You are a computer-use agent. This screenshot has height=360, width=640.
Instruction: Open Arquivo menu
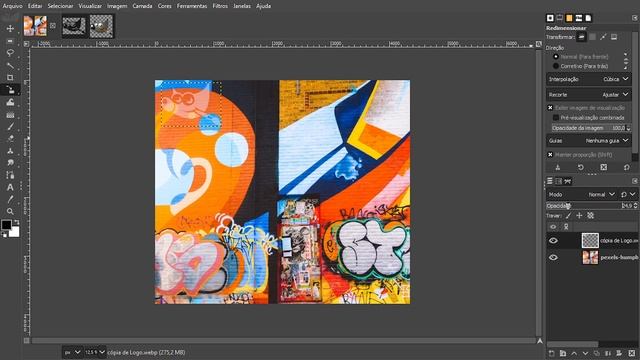(x=12, y=6)
